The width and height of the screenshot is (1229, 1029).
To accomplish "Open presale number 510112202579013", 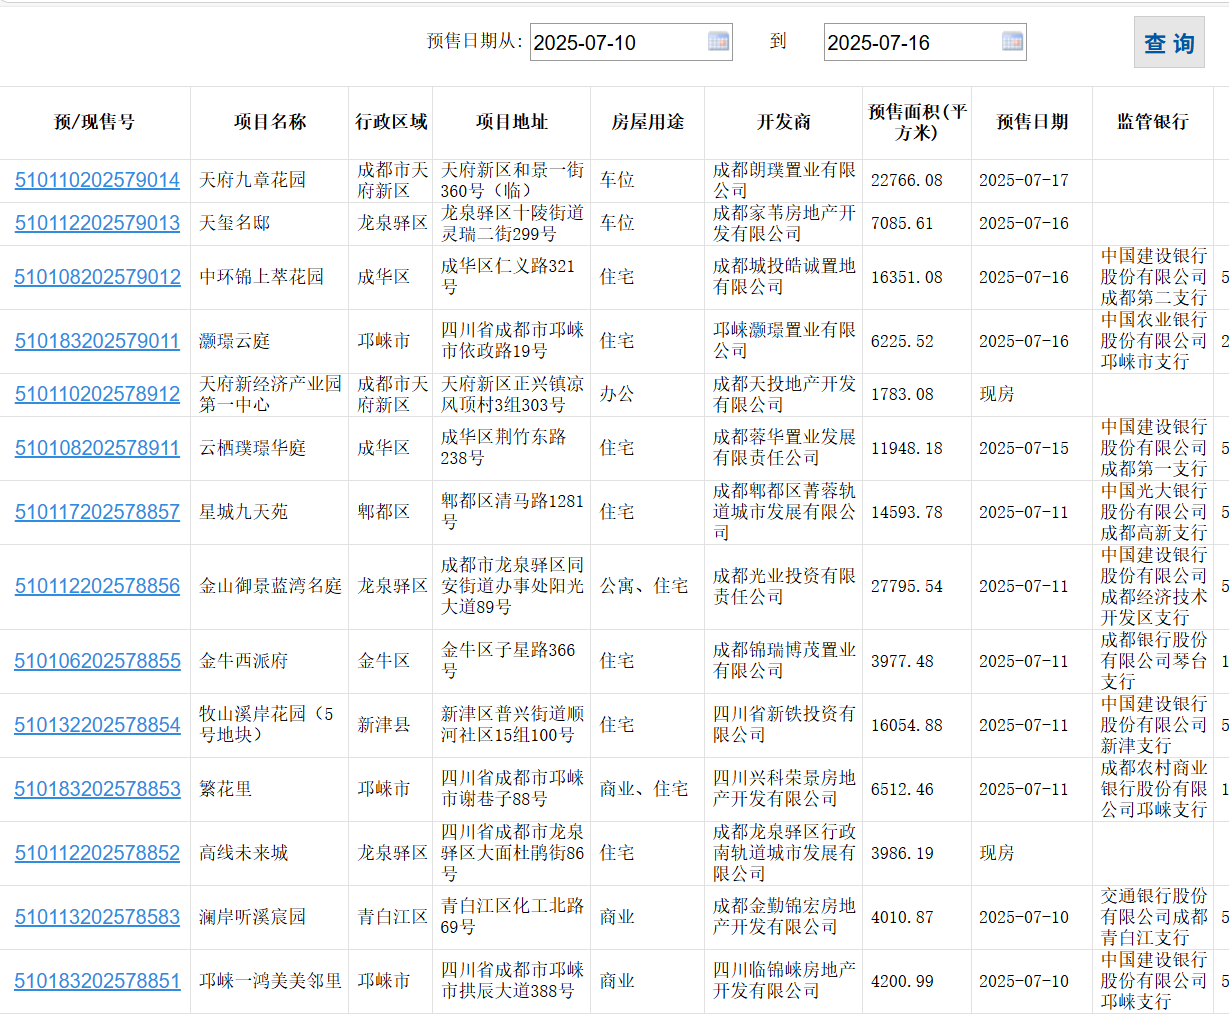I will pyautogui.click(x=97, y=223).
